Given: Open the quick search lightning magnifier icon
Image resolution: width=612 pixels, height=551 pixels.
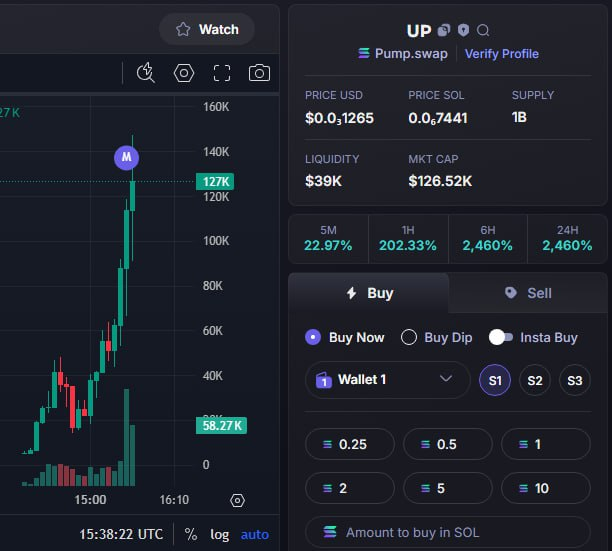Looking at the screenshot, I should click(146, 73).
